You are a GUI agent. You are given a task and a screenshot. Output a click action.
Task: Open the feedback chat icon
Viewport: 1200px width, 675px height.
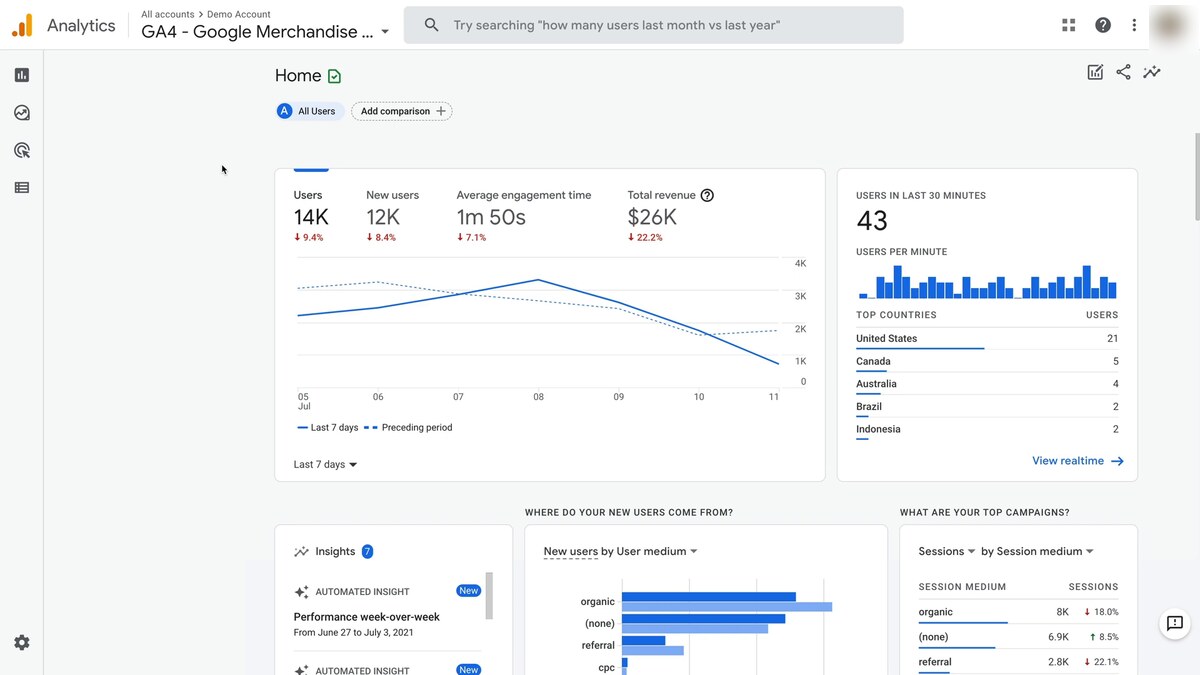tap(1175, 624)
